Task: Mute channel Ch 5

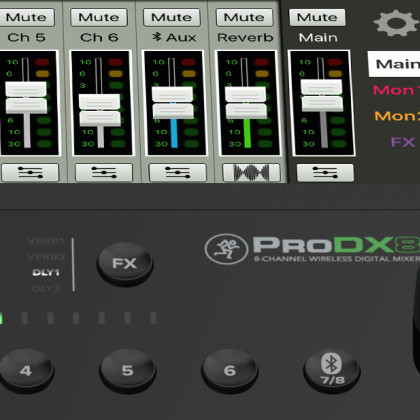Action: tap(26, 17)
